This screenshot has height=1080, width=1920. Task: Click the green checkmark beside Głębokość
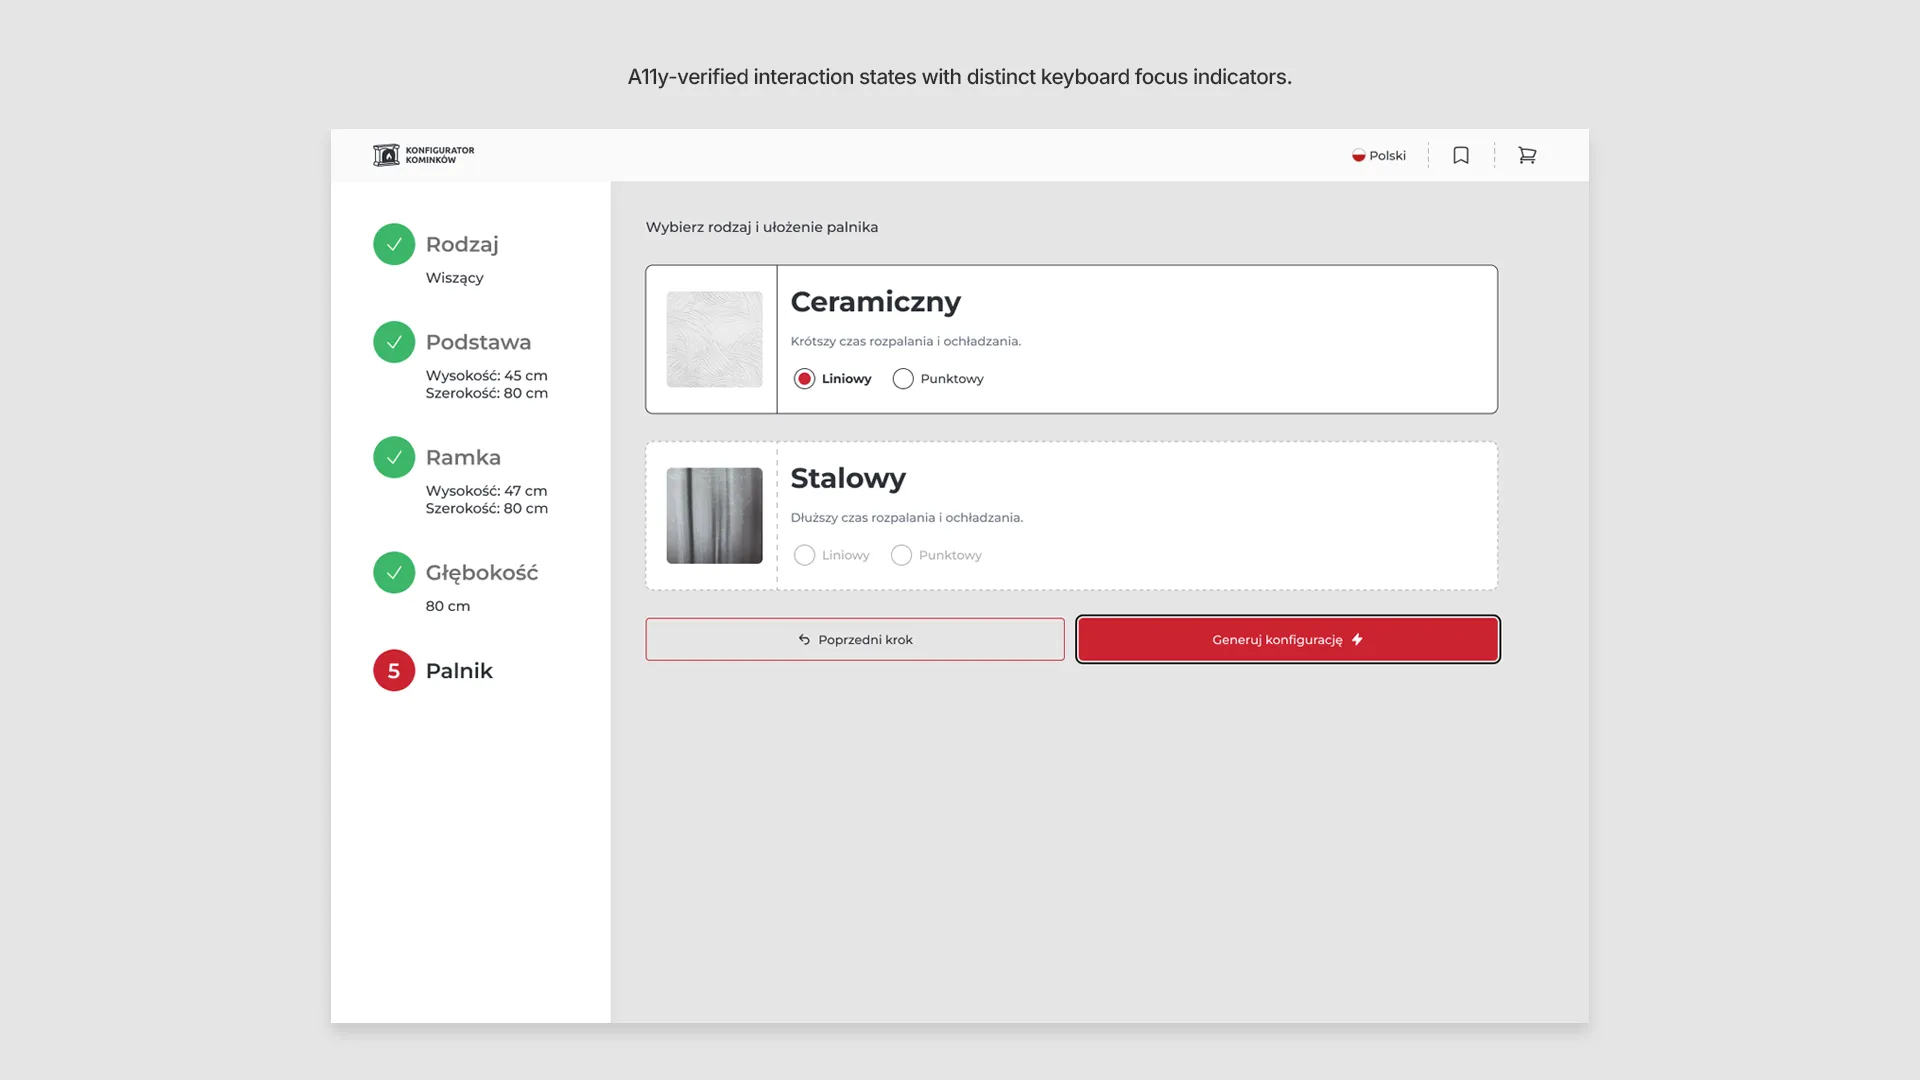pos(394,572)
